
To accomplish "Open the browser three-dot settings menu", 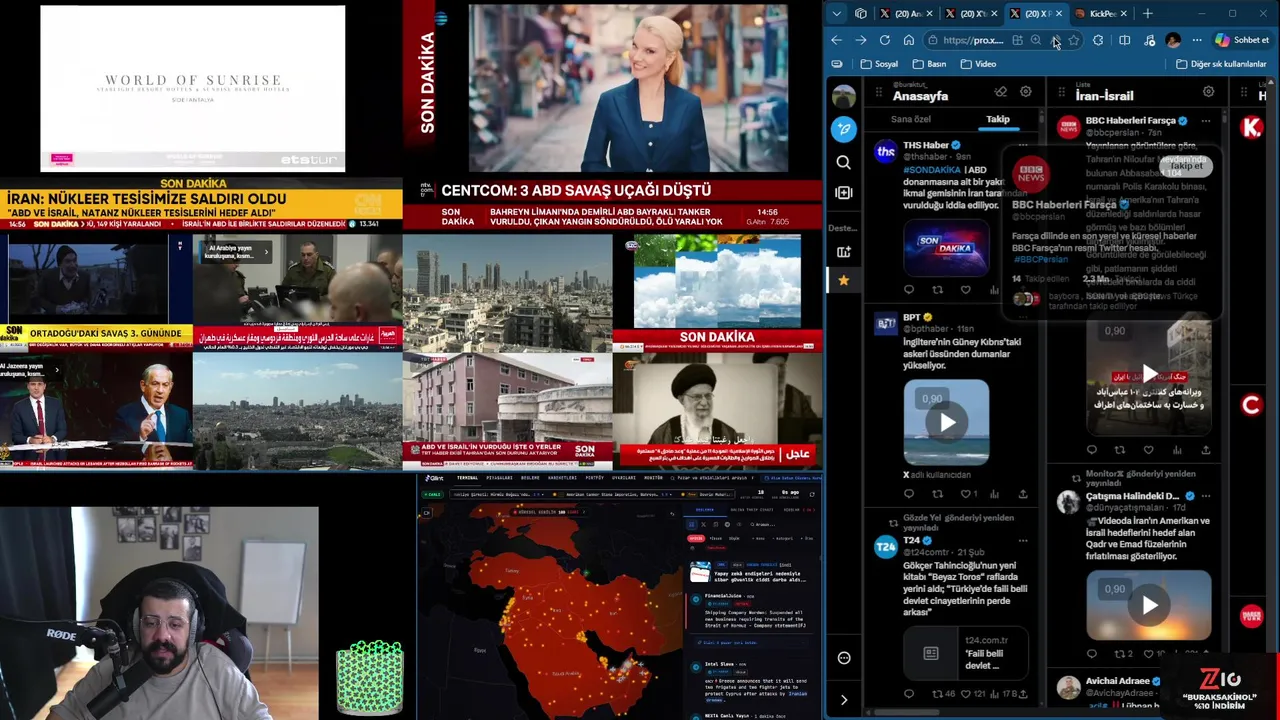I will [x=1197, y=40].
